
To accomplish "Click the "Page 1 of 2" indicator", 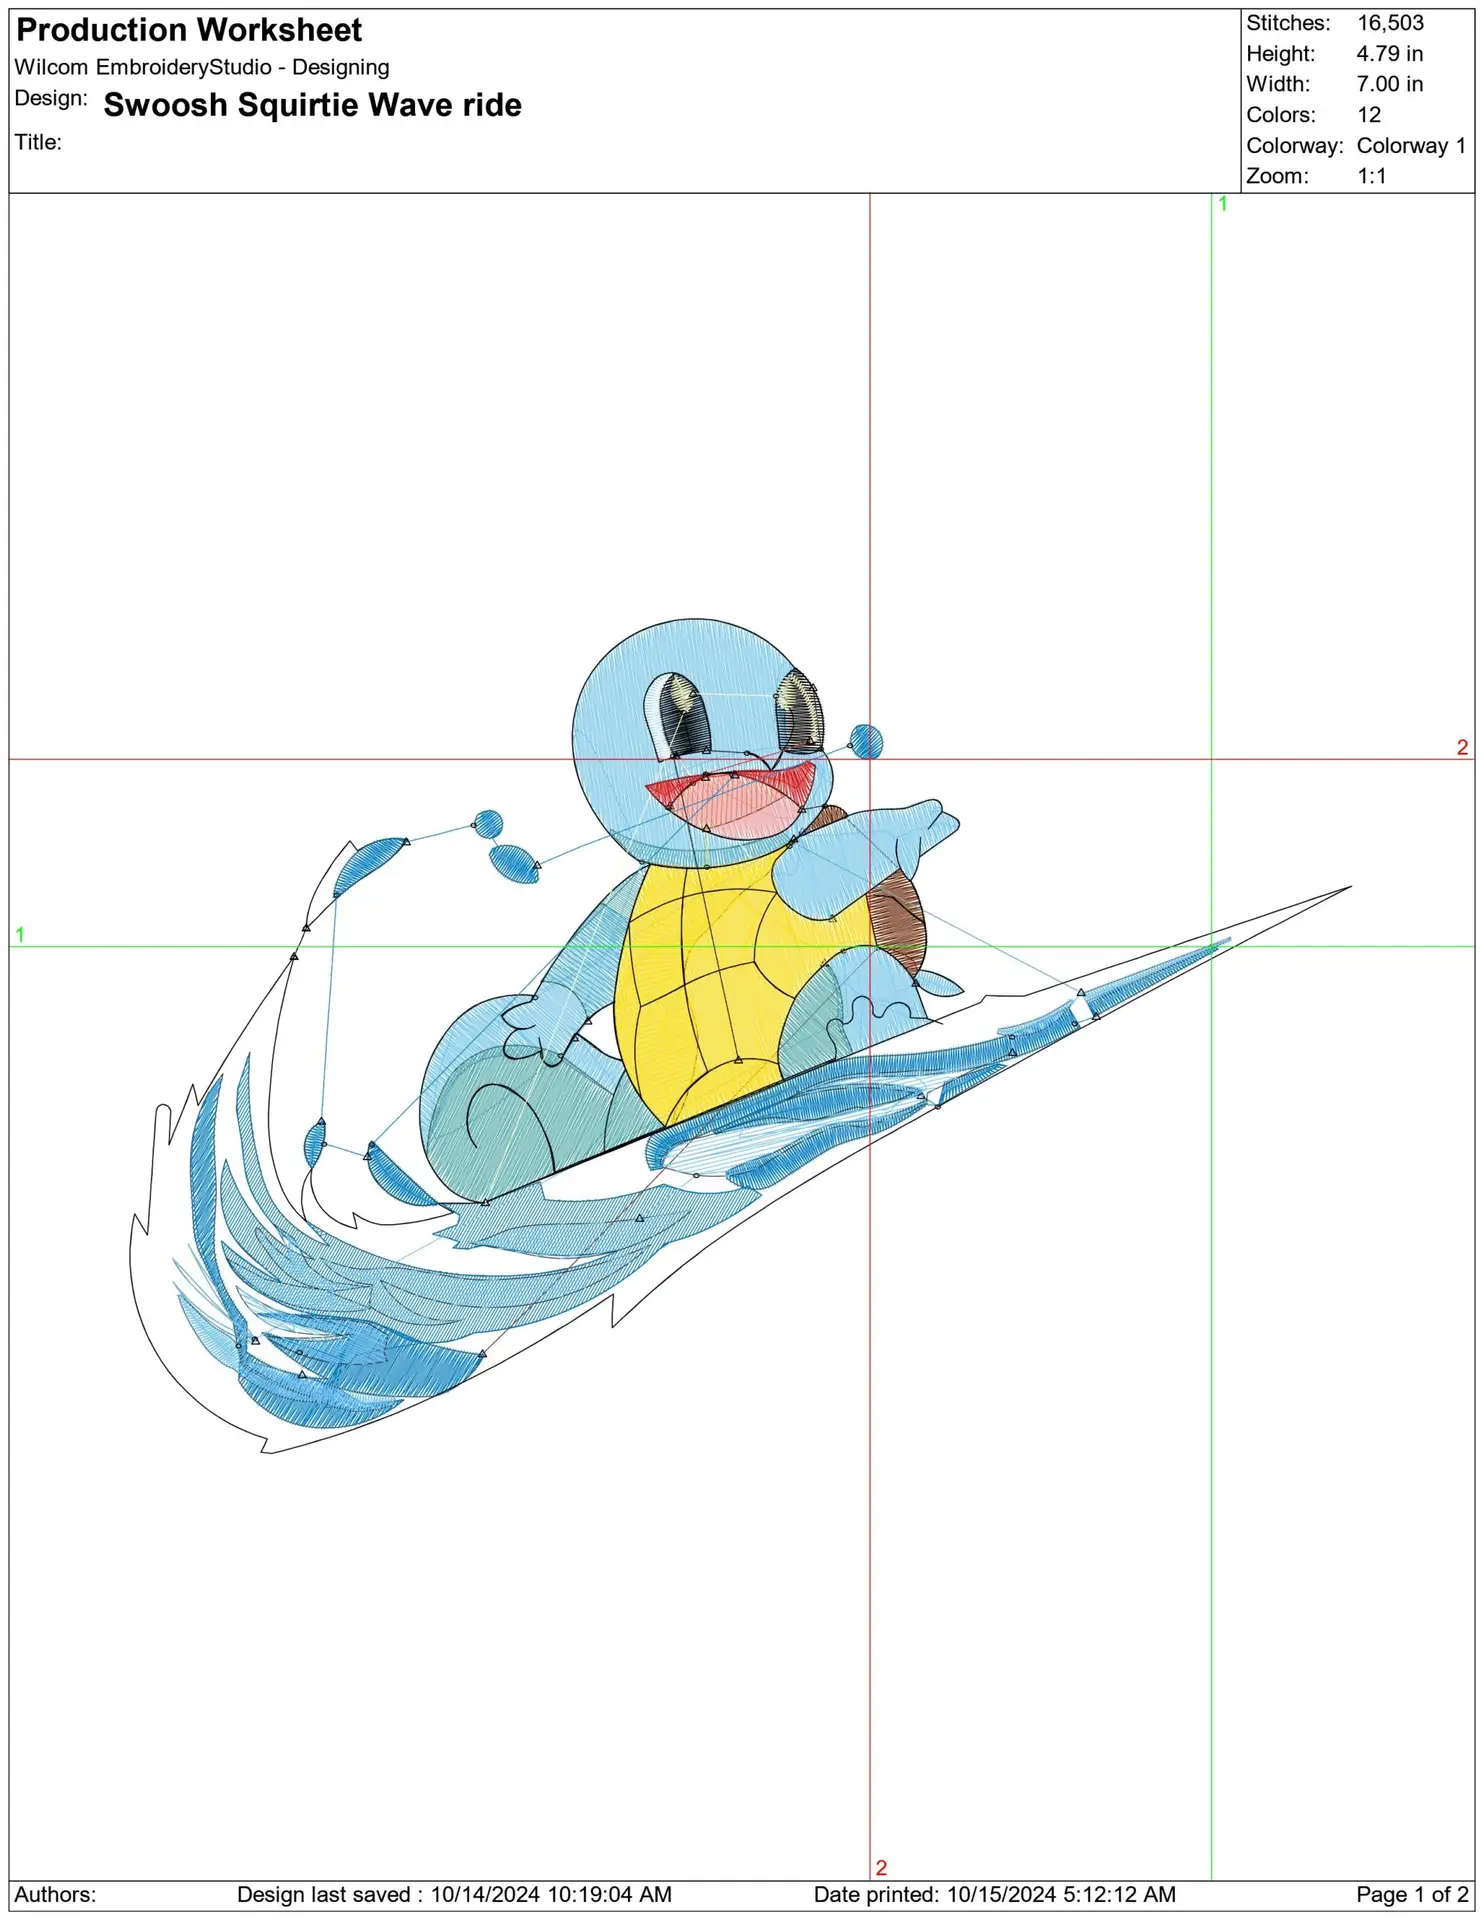I will pos(1412,1894).
